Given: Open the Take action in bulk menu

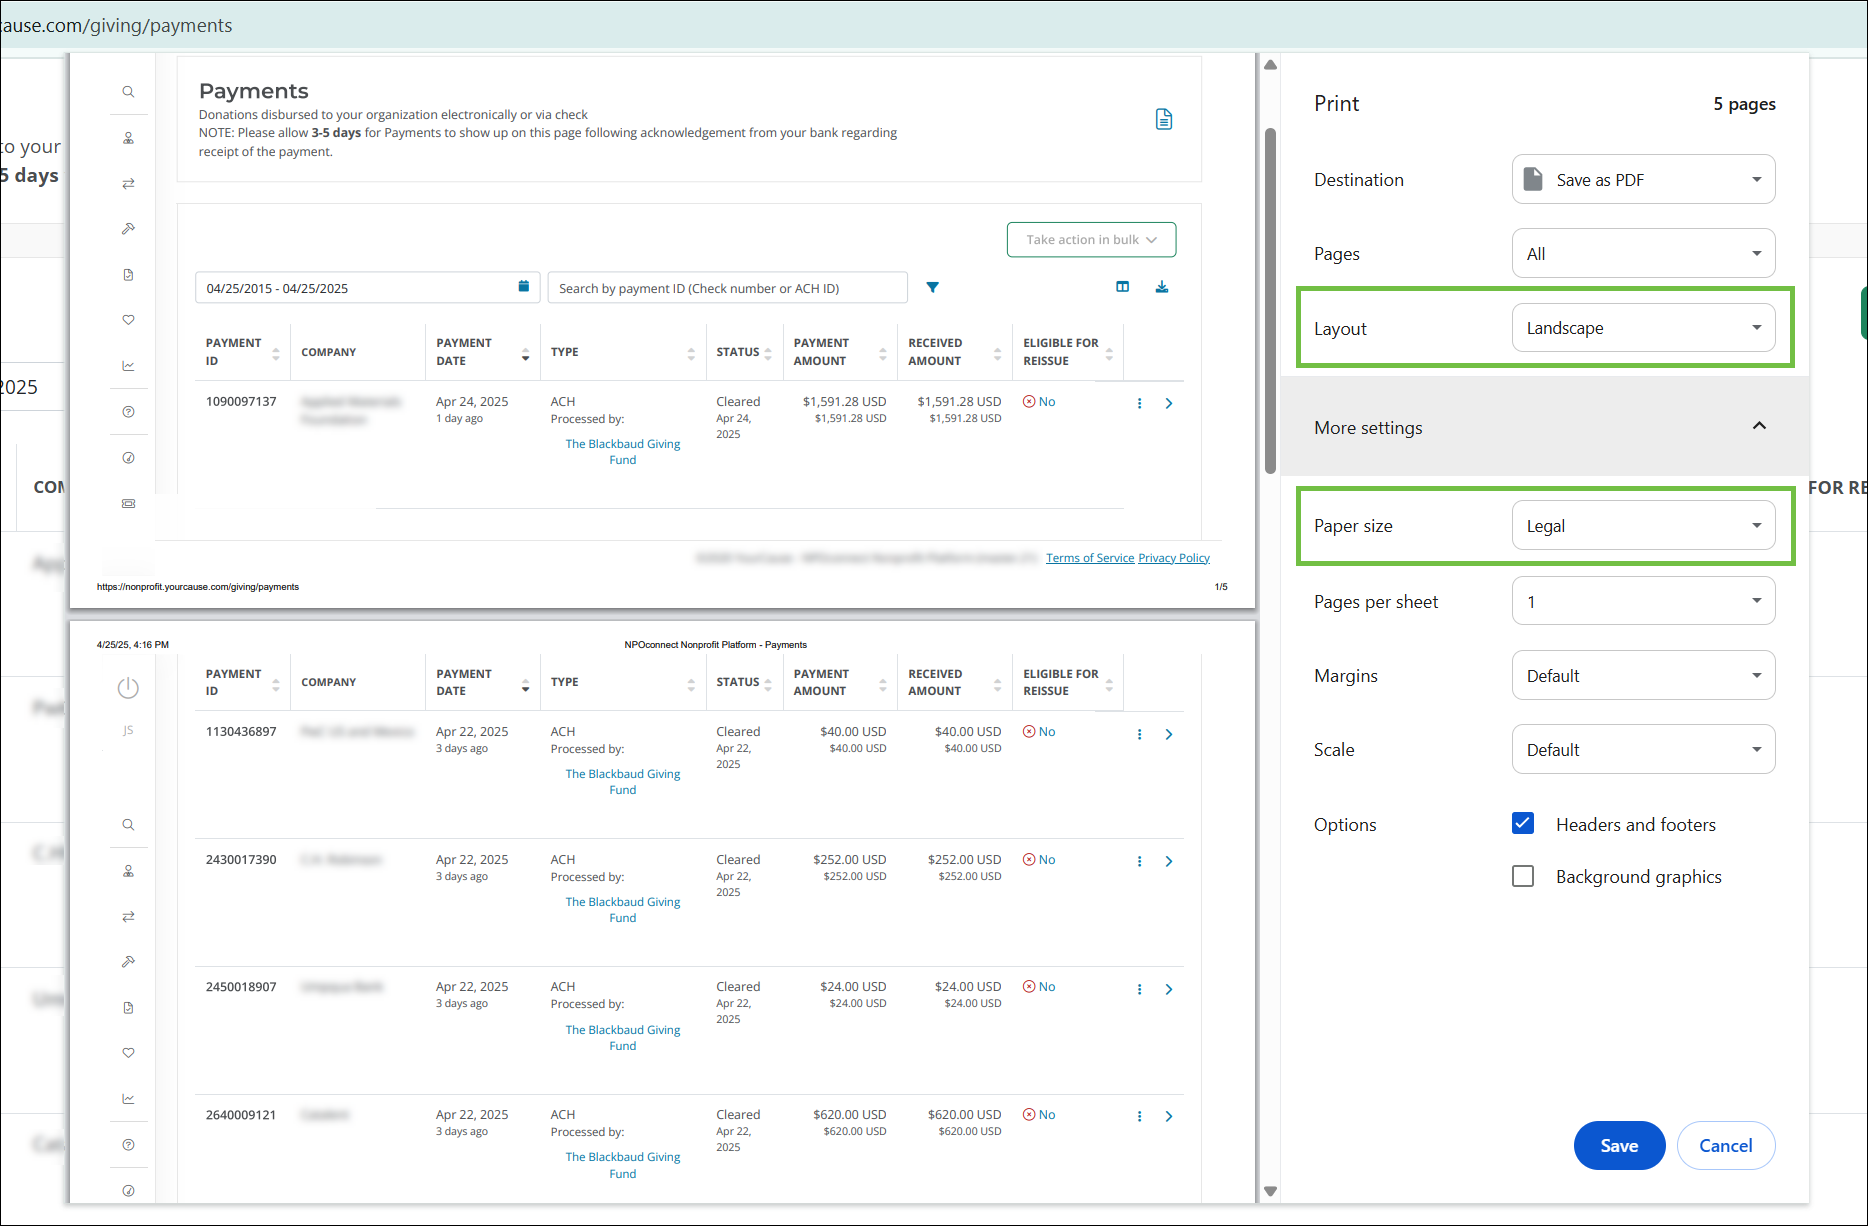Looking at the screenshot, I should [x=1091, y=240].
